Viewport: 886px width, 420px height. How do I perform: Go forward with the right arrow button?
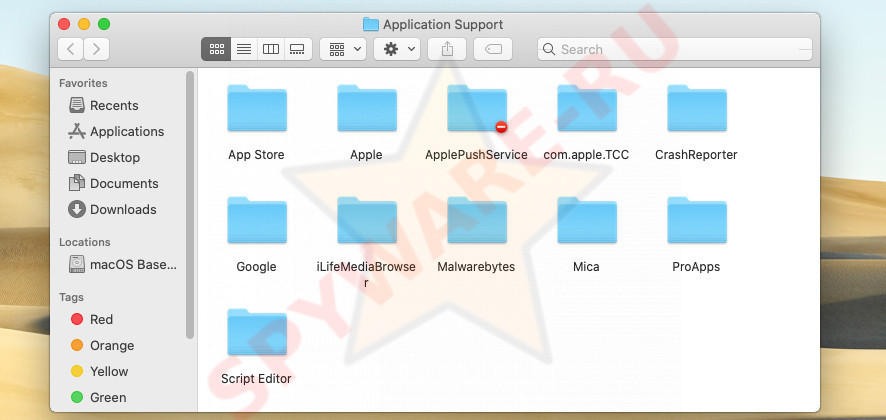[97, 49]
